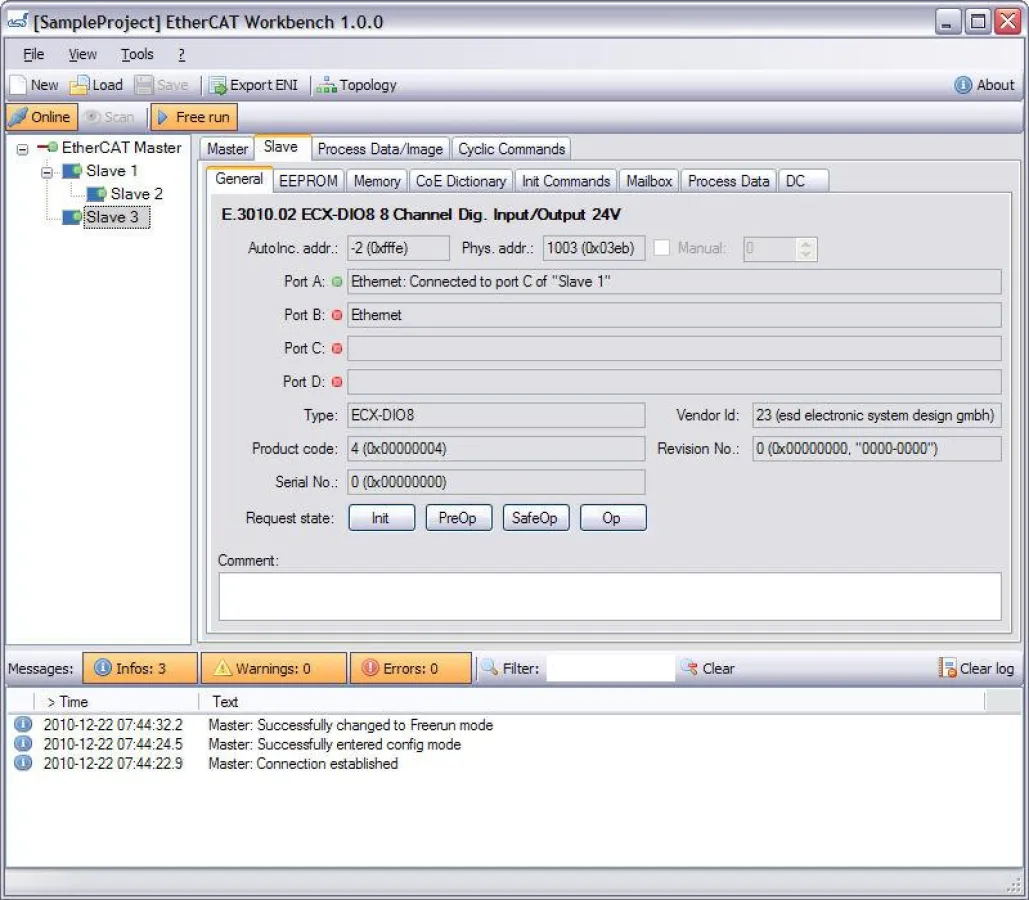
Task: Toggle the Errors: 0 message filter
Action: (410, 668)
